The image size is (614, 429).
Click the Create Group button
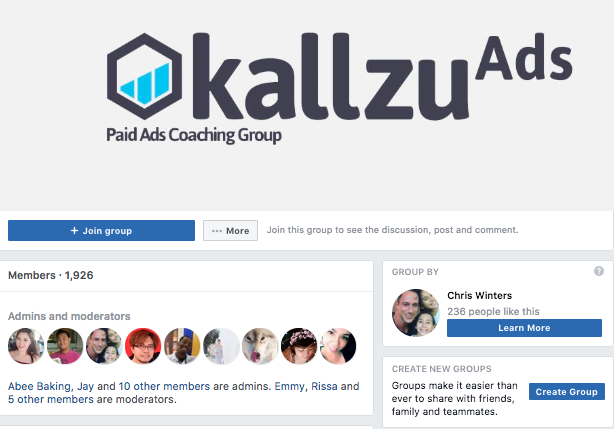[567, 391]
